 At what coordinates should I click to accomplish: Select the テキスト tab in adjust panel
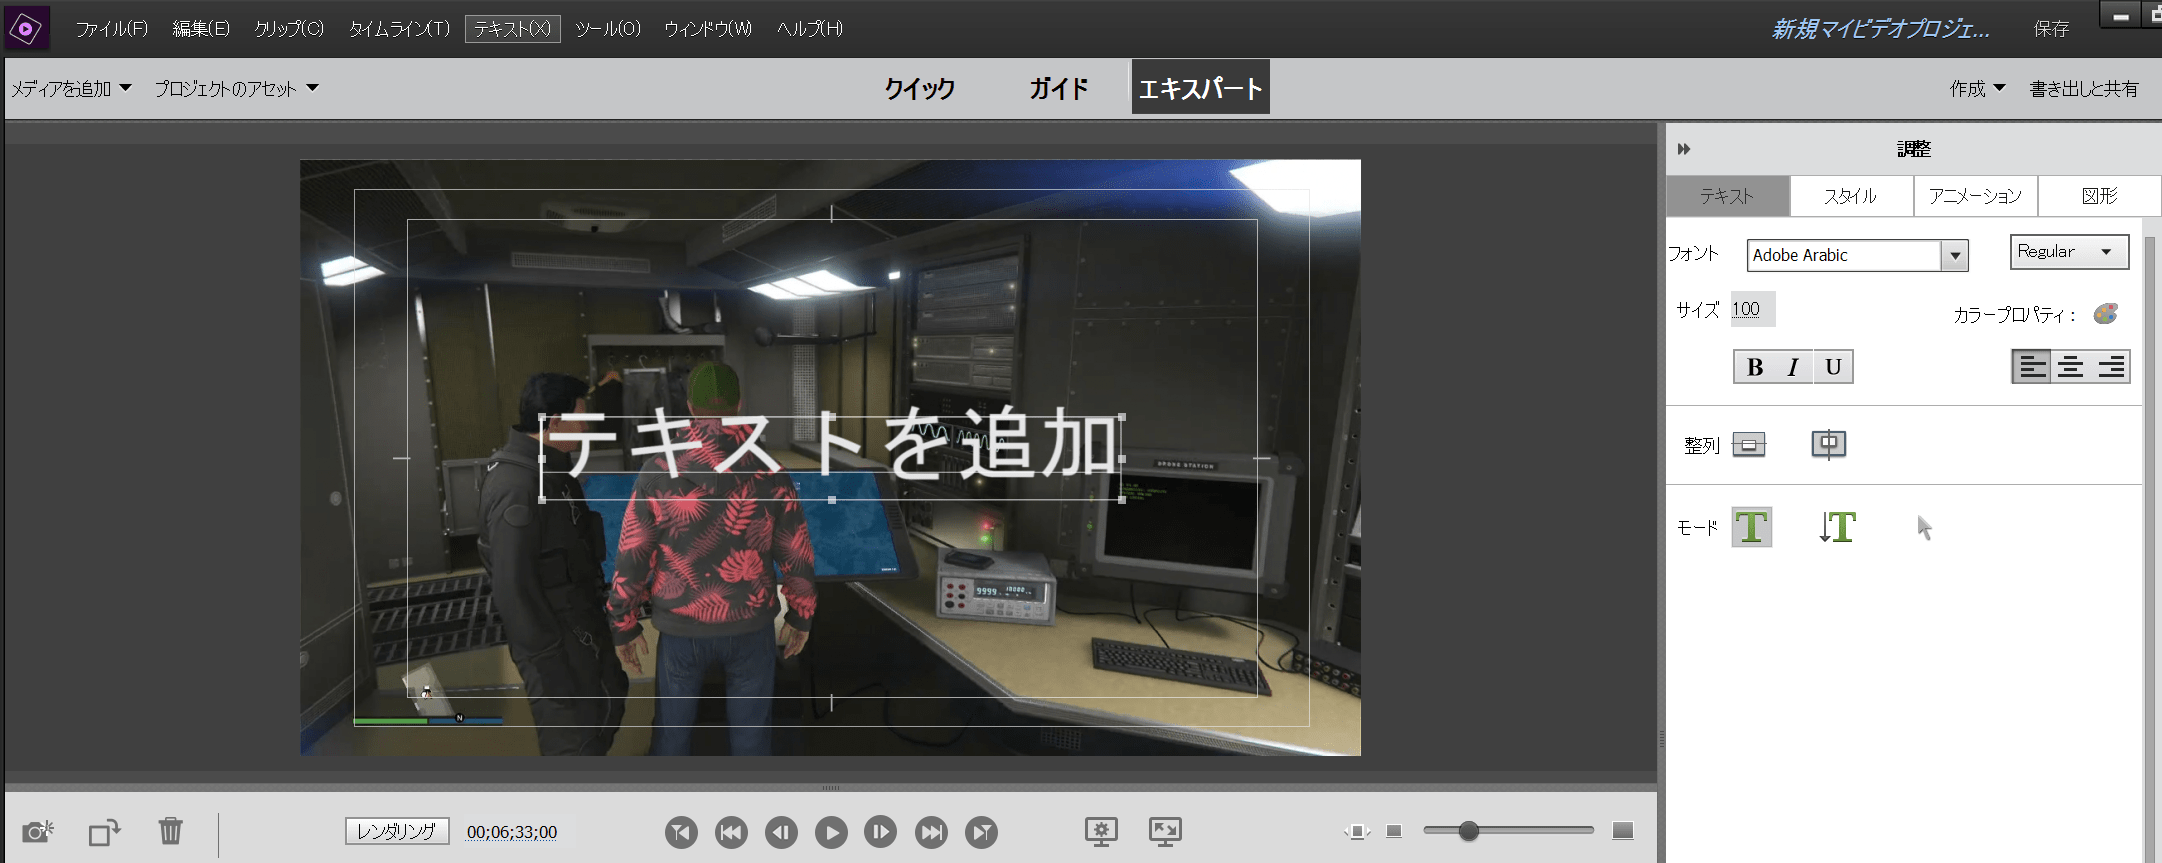pos(1727,196)
